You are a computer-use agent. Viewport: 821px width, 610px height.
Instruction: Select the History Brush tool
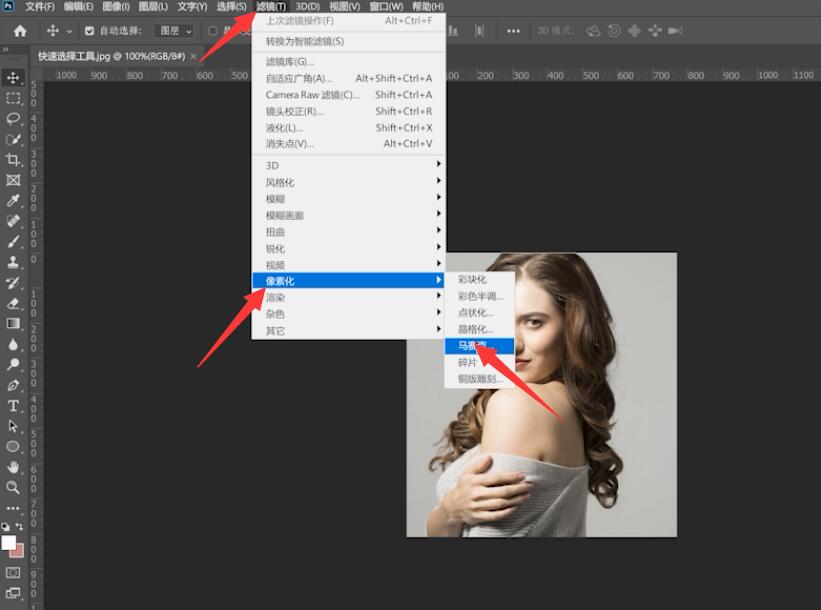[13, 283]
